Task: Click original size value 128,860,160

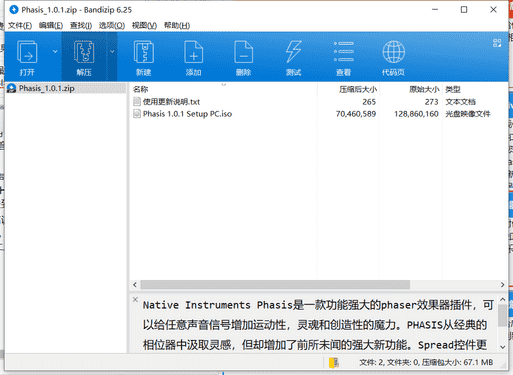Action: point(416,114)
